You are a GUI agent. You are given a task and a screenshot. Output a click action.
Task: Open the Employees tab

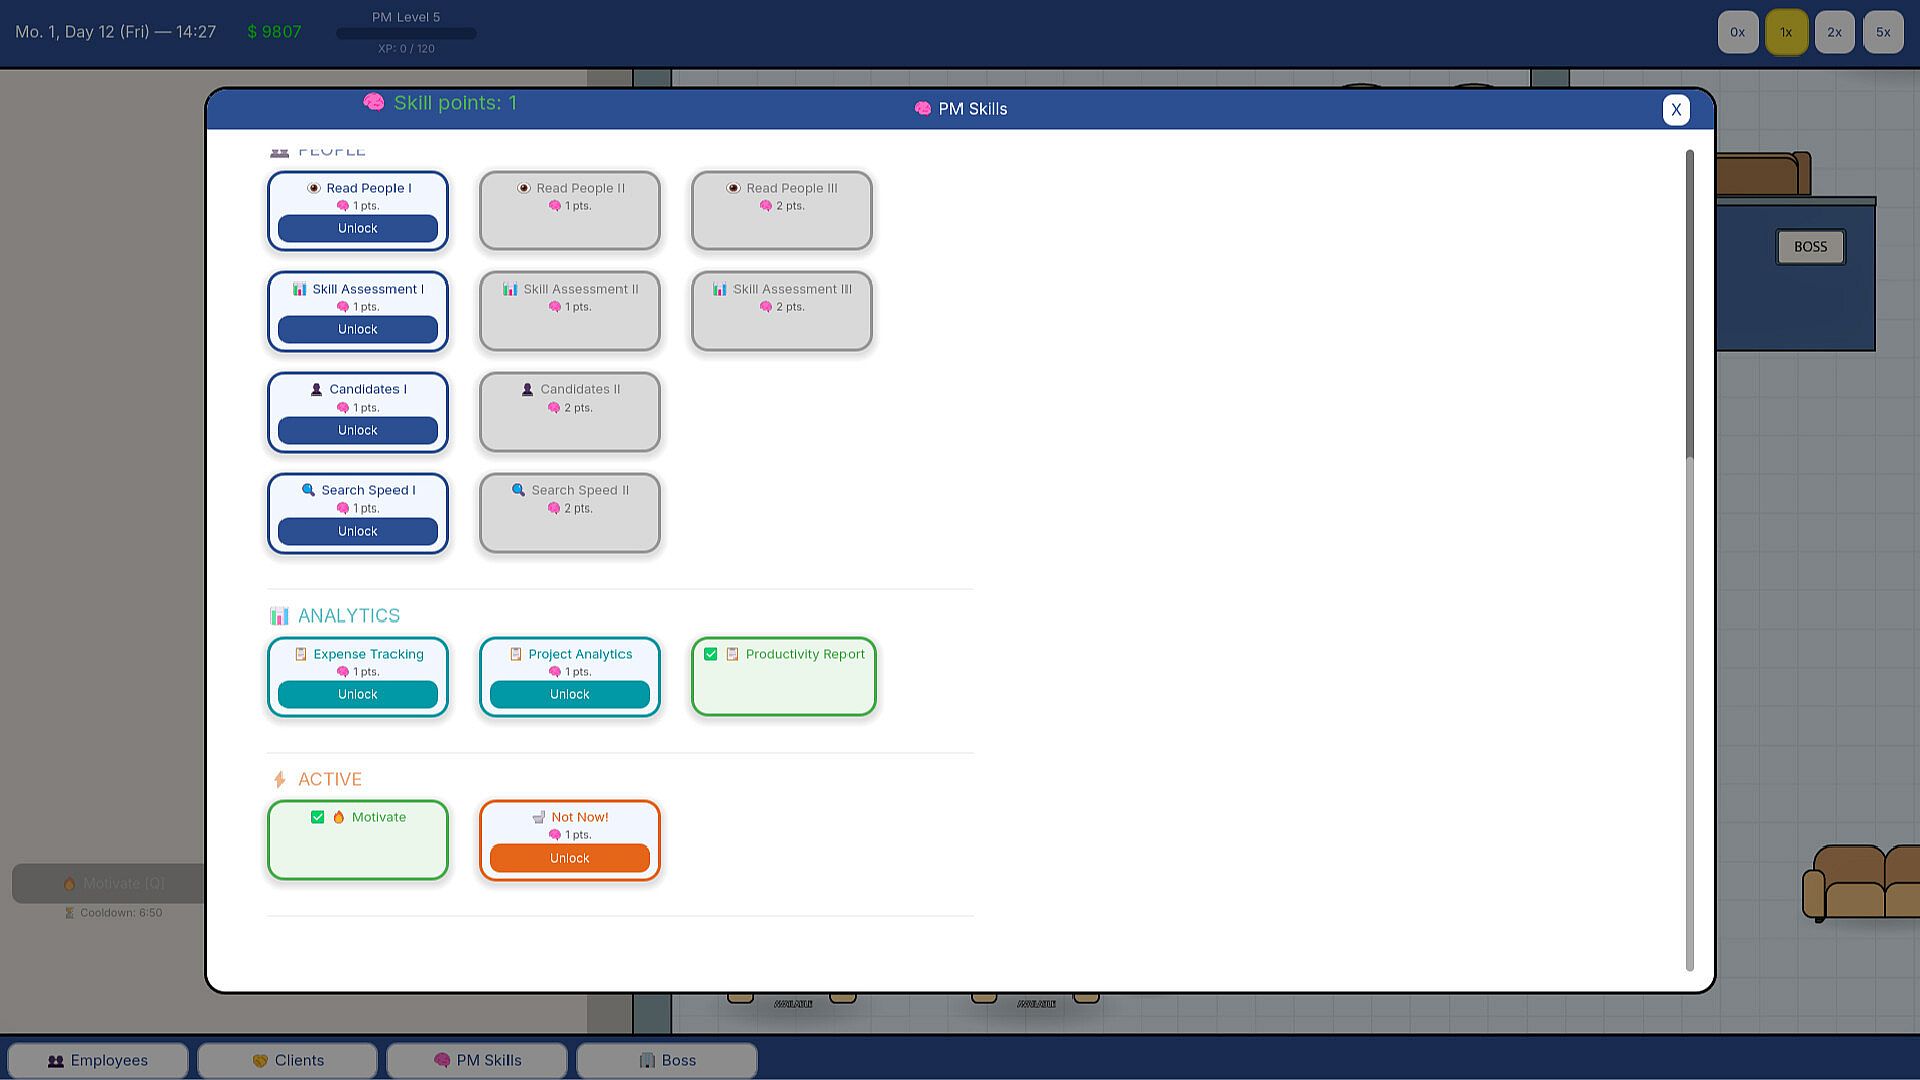[x=98, y=1060]
